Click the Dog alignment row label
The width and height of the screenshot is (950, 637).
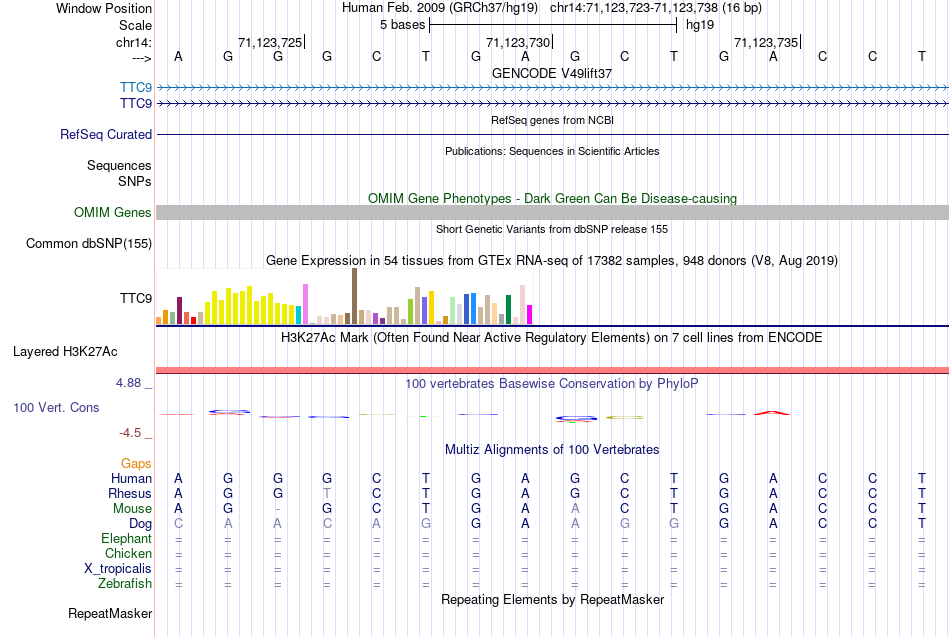tap(140, 524)
